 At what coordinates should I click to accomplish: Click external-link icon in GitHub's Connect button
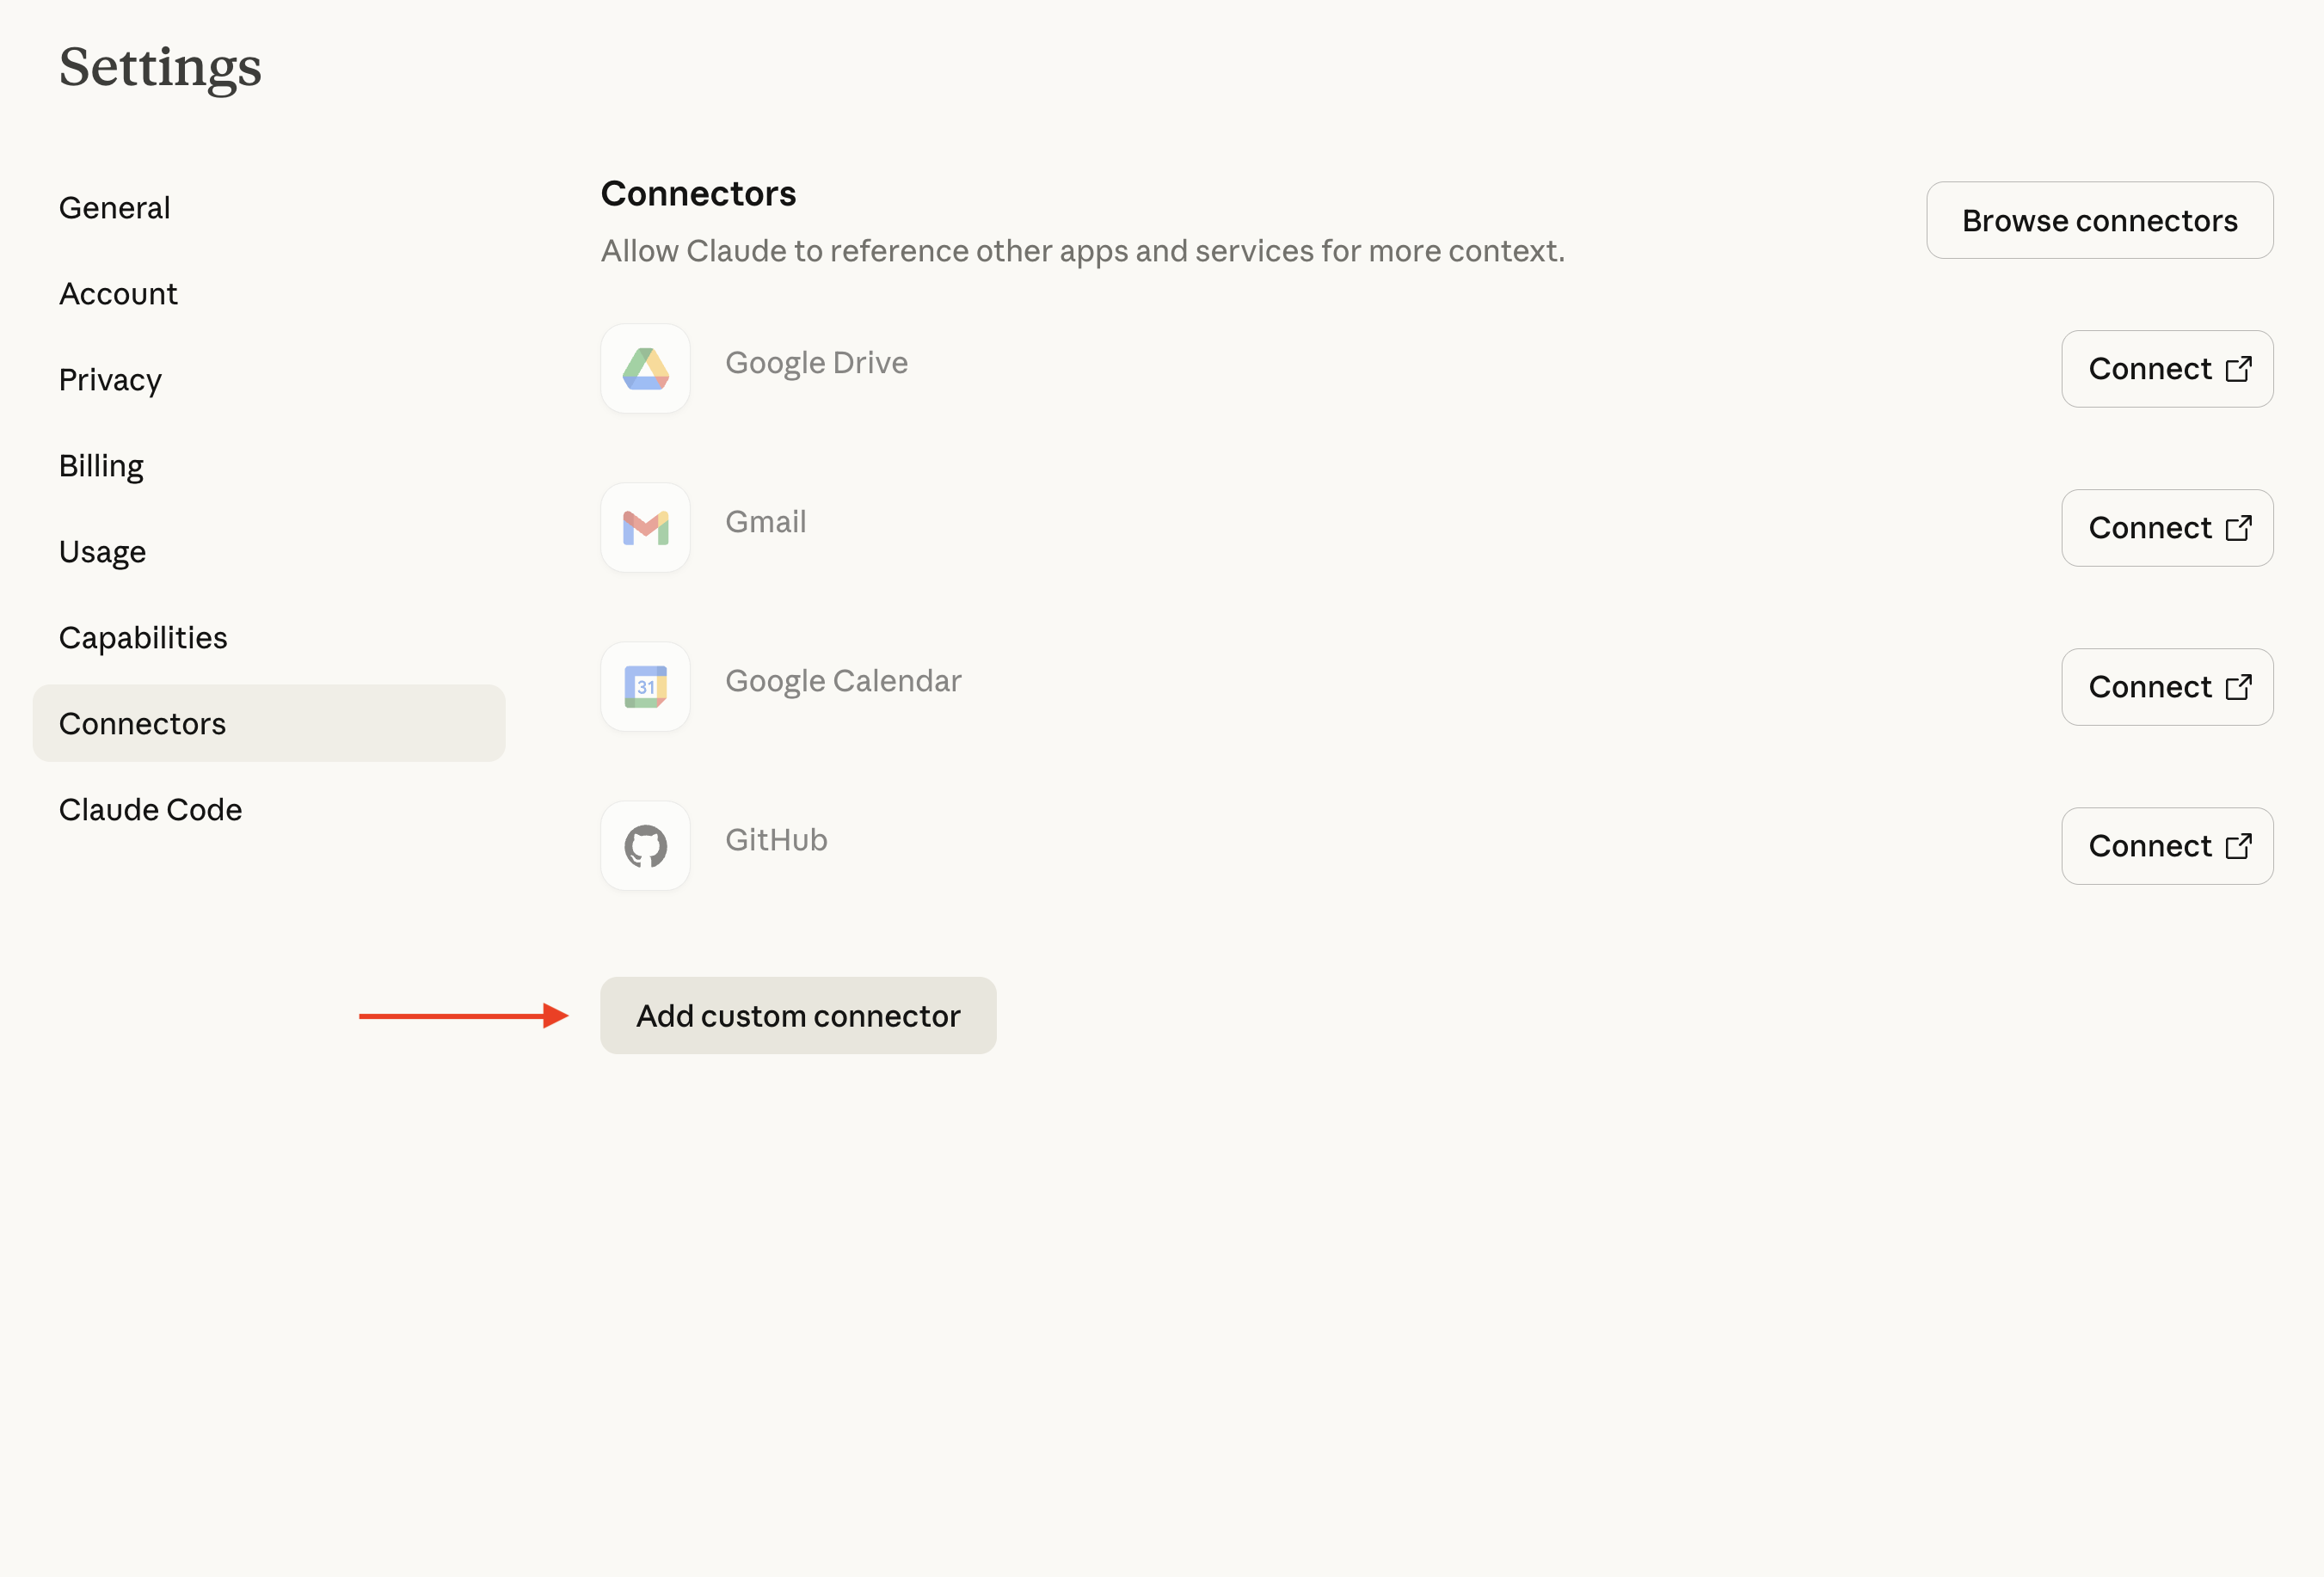click(2238, 846)
